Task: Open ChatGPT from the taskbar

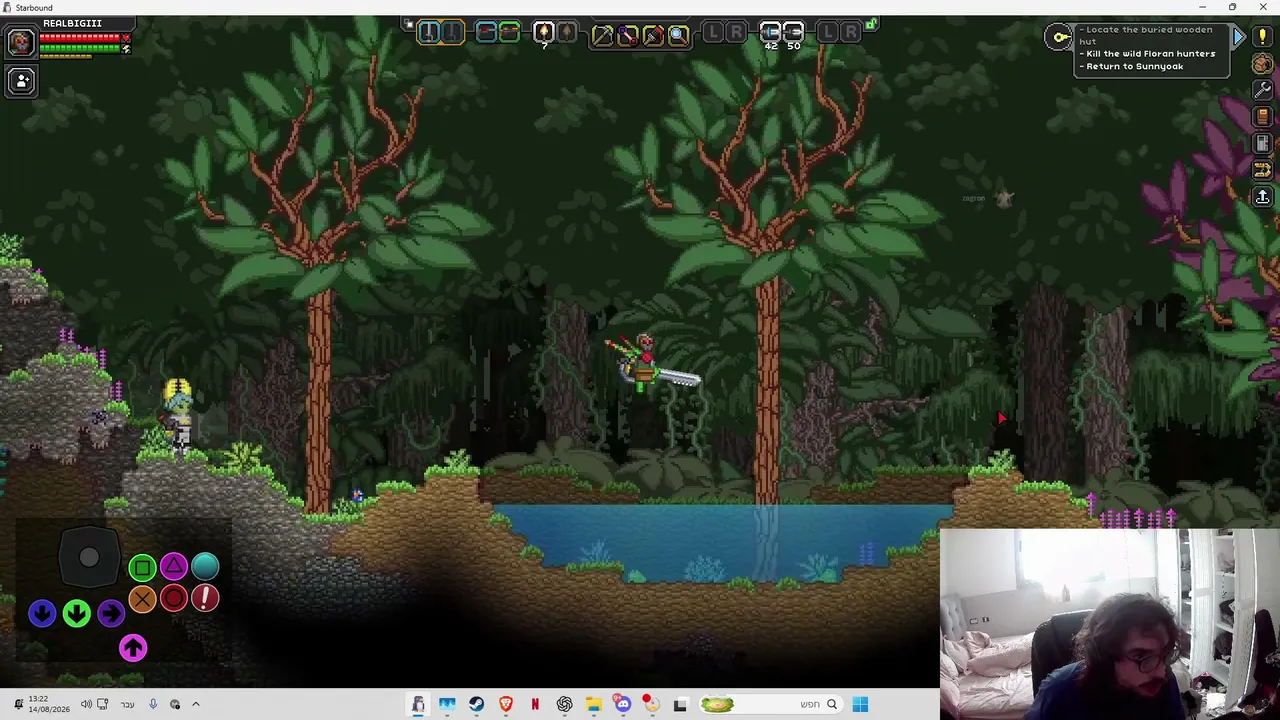Action: tap(564, 704)
